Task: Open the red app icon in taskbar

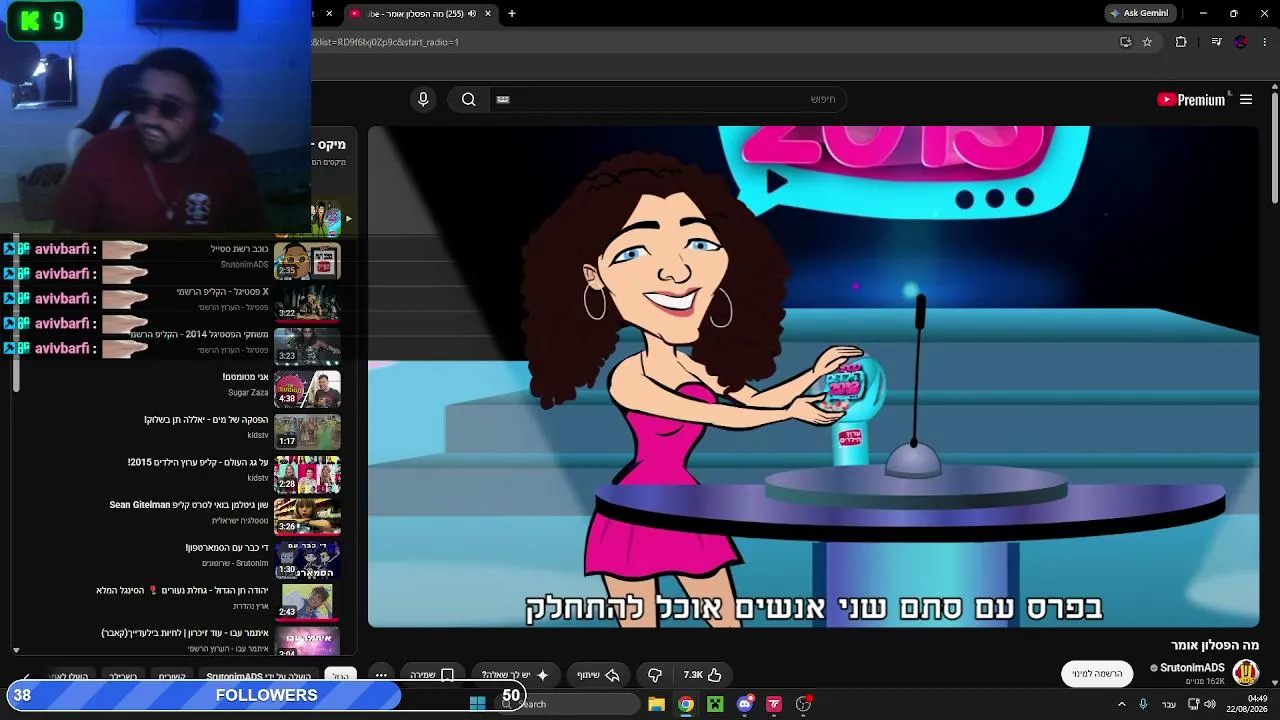Action: click(774, 704)
